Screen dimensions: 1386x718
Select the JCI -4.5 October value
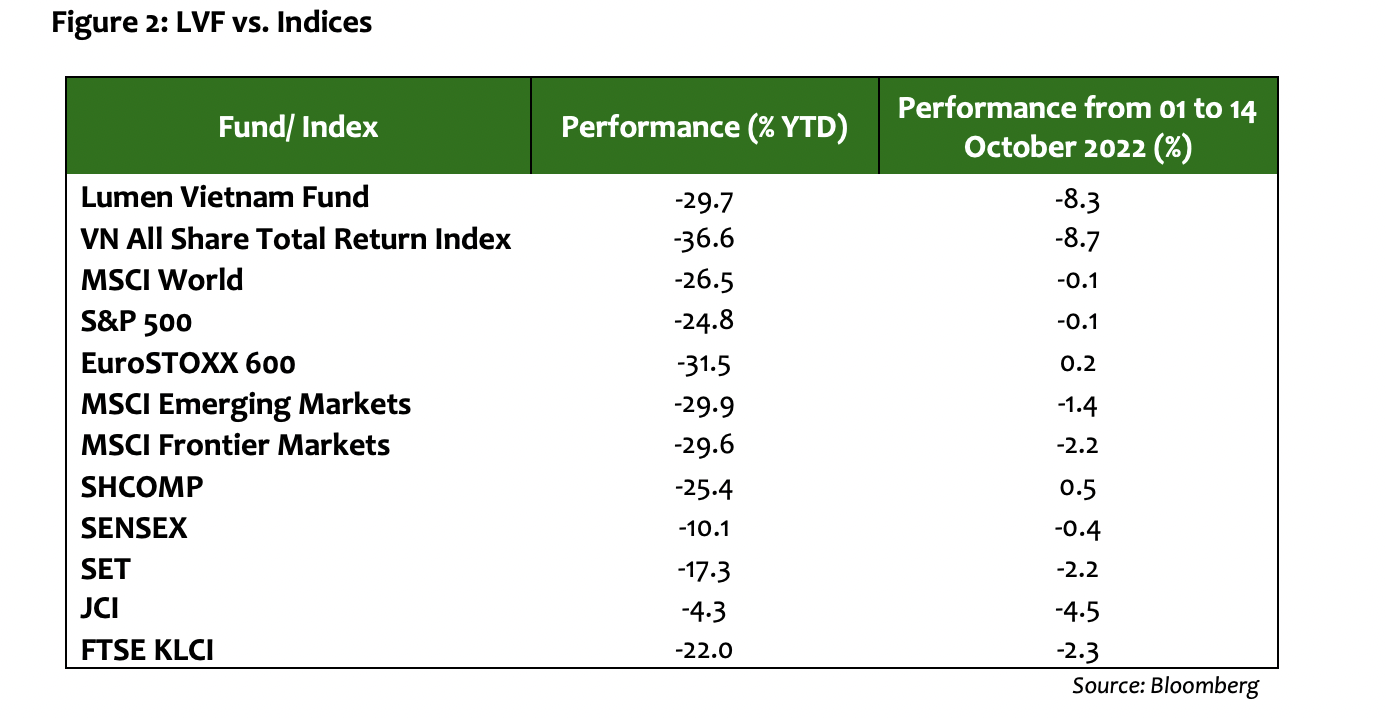pyautogui.click(x=1077, y=611)
